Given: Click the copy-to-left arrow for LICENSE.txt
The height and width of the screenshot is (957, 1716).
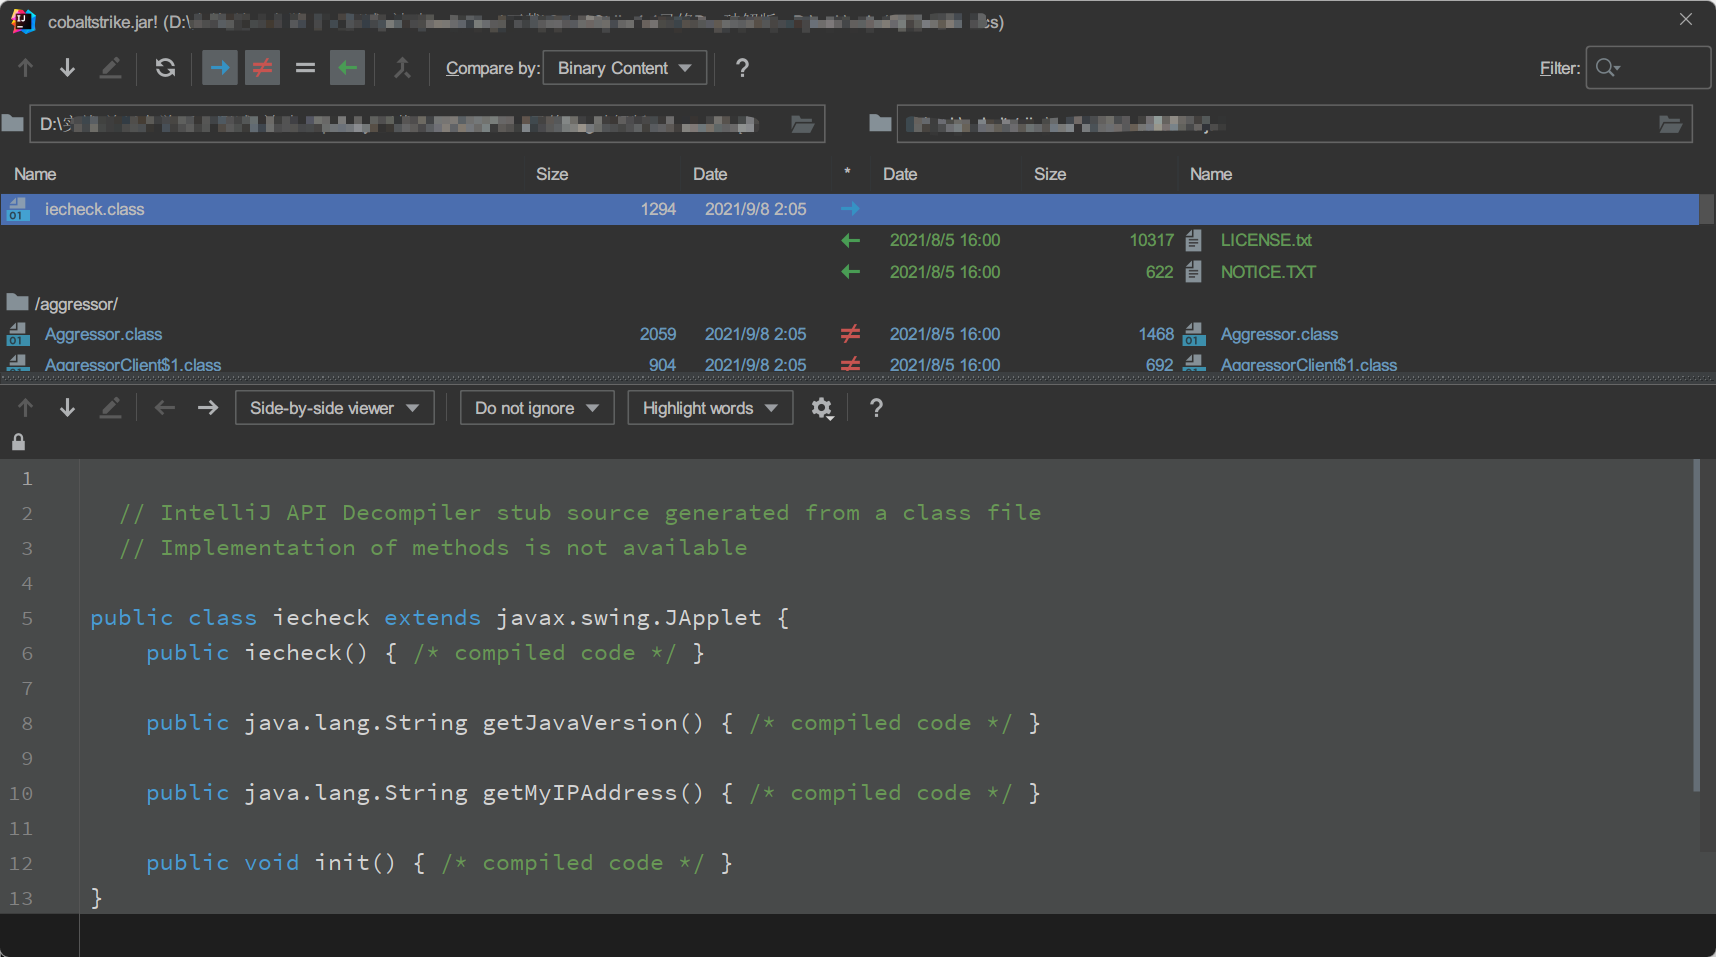Looking at the screenshot, I should pos(850,240).
